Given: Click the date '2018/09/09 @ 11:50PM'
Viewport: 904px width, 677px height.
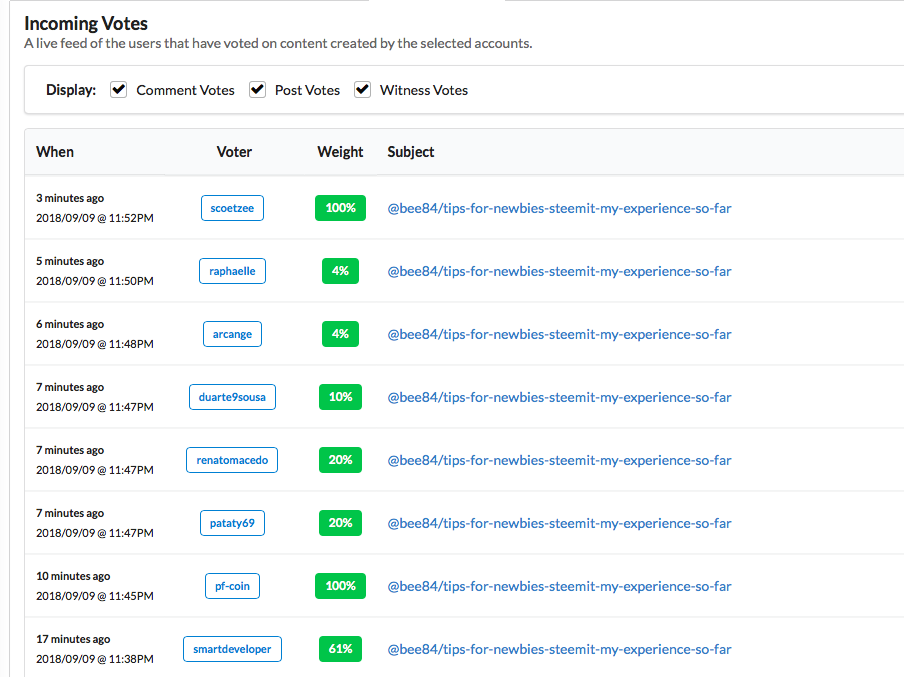Looking at the screenshot, I should pyautogui.click(x=95, y=281).
